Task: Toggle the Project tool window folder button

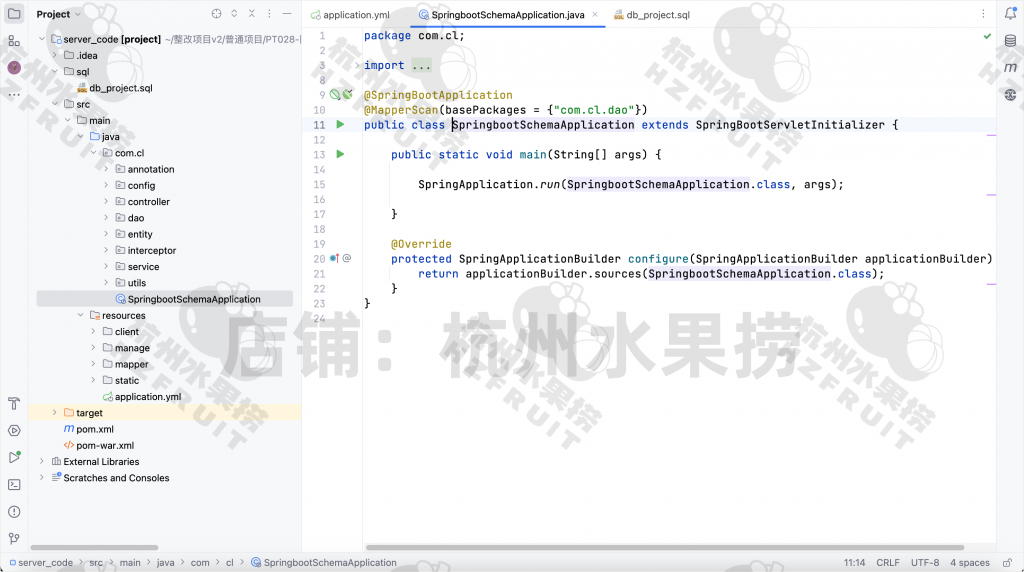Action: [14, 14]
